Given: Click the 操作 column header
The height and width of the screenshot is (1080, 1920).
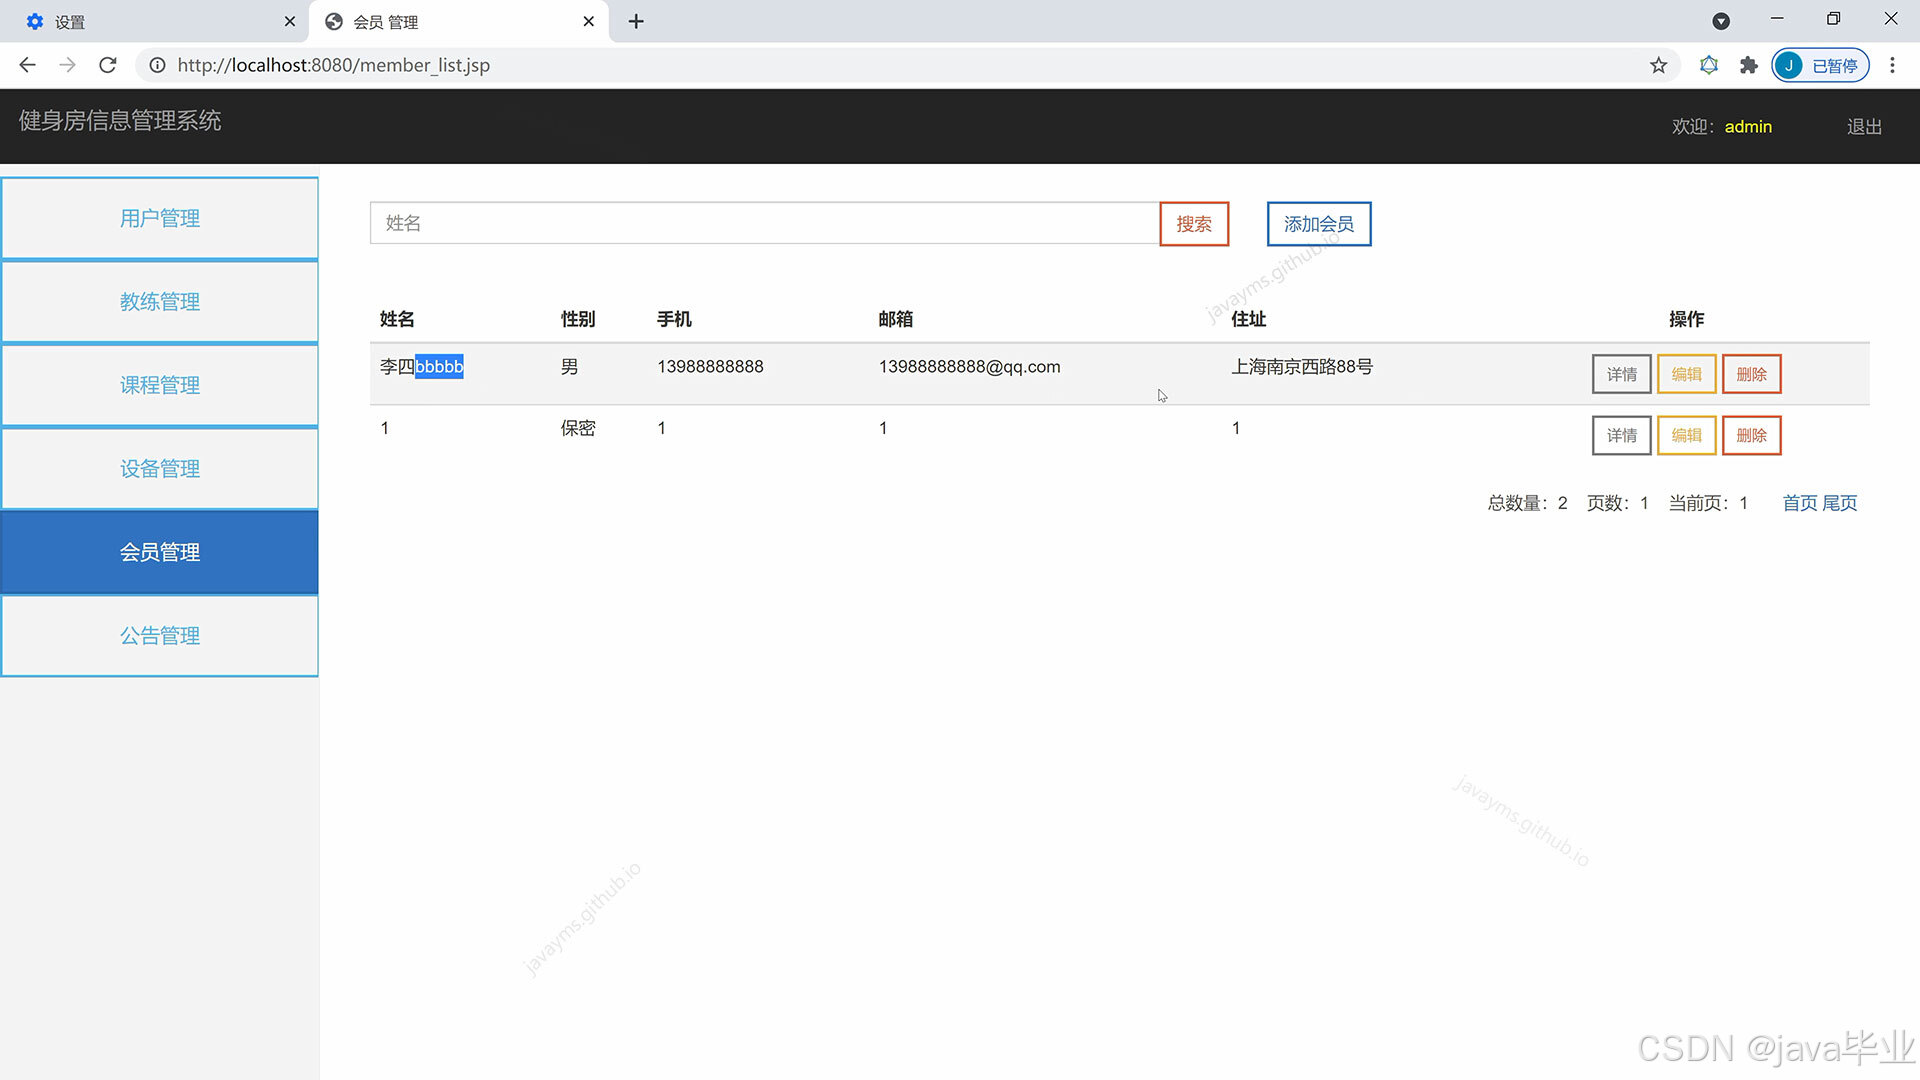Looking at the screenshot, I should [1687, 319].
